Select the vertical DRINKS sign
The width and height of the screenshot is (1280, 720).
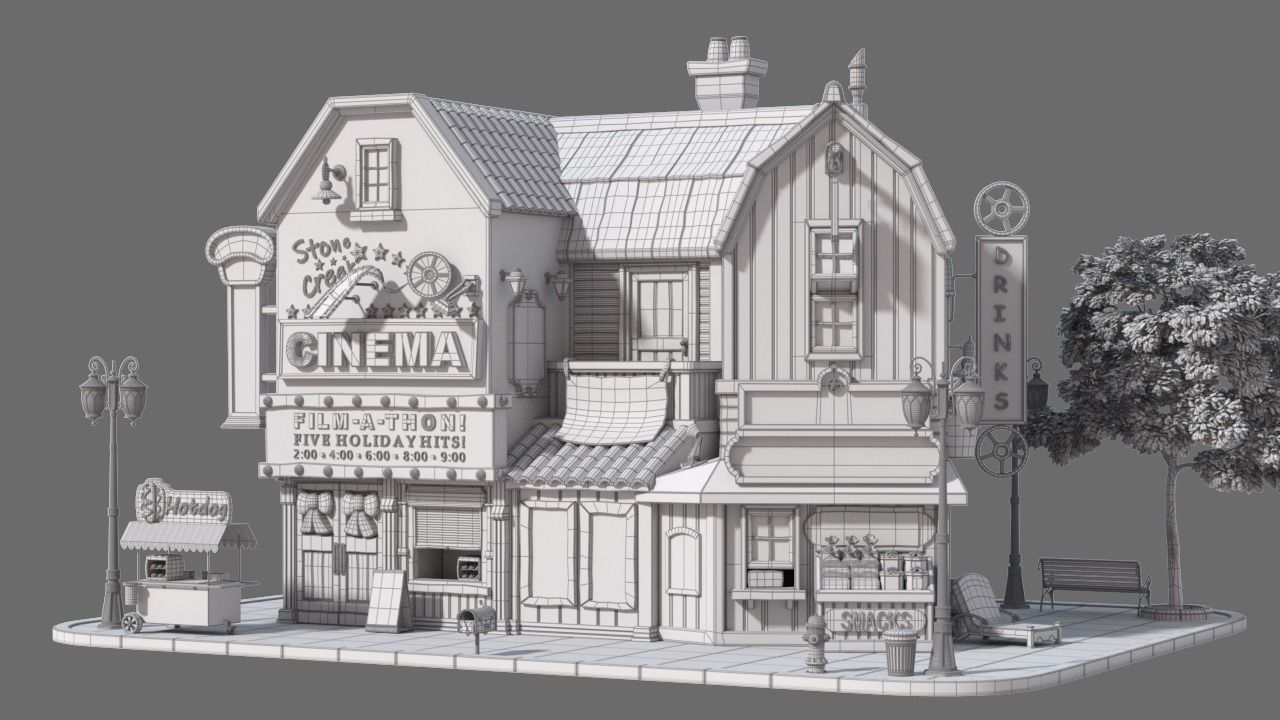tap(1001, 328)
